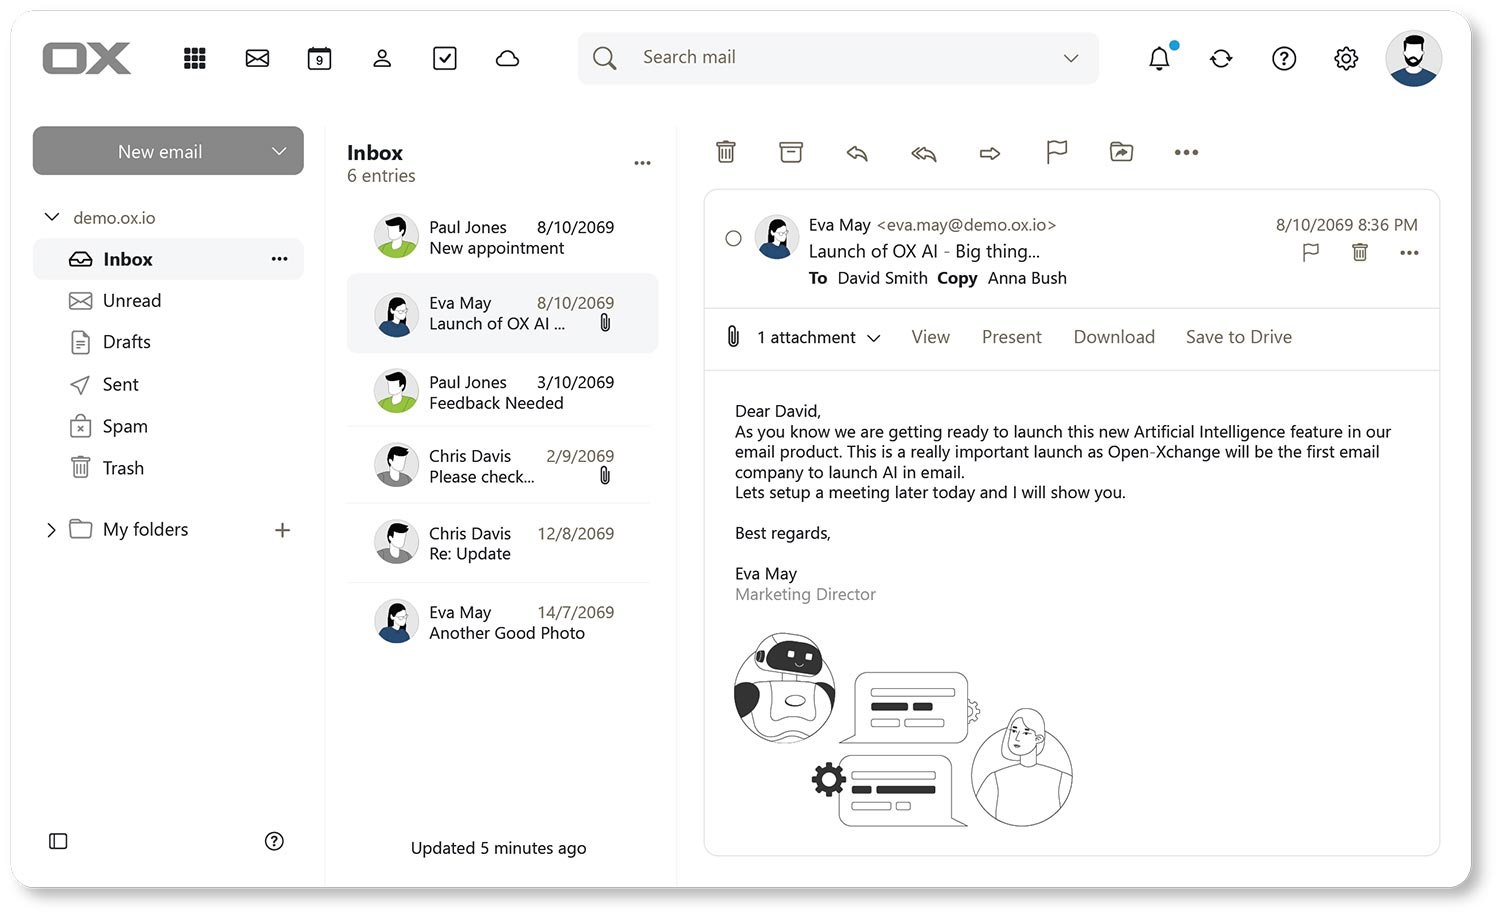Screen dimensions: 1500x917
Task: Collapse the folder tree sidebar
Action: [x=57, y=841]
